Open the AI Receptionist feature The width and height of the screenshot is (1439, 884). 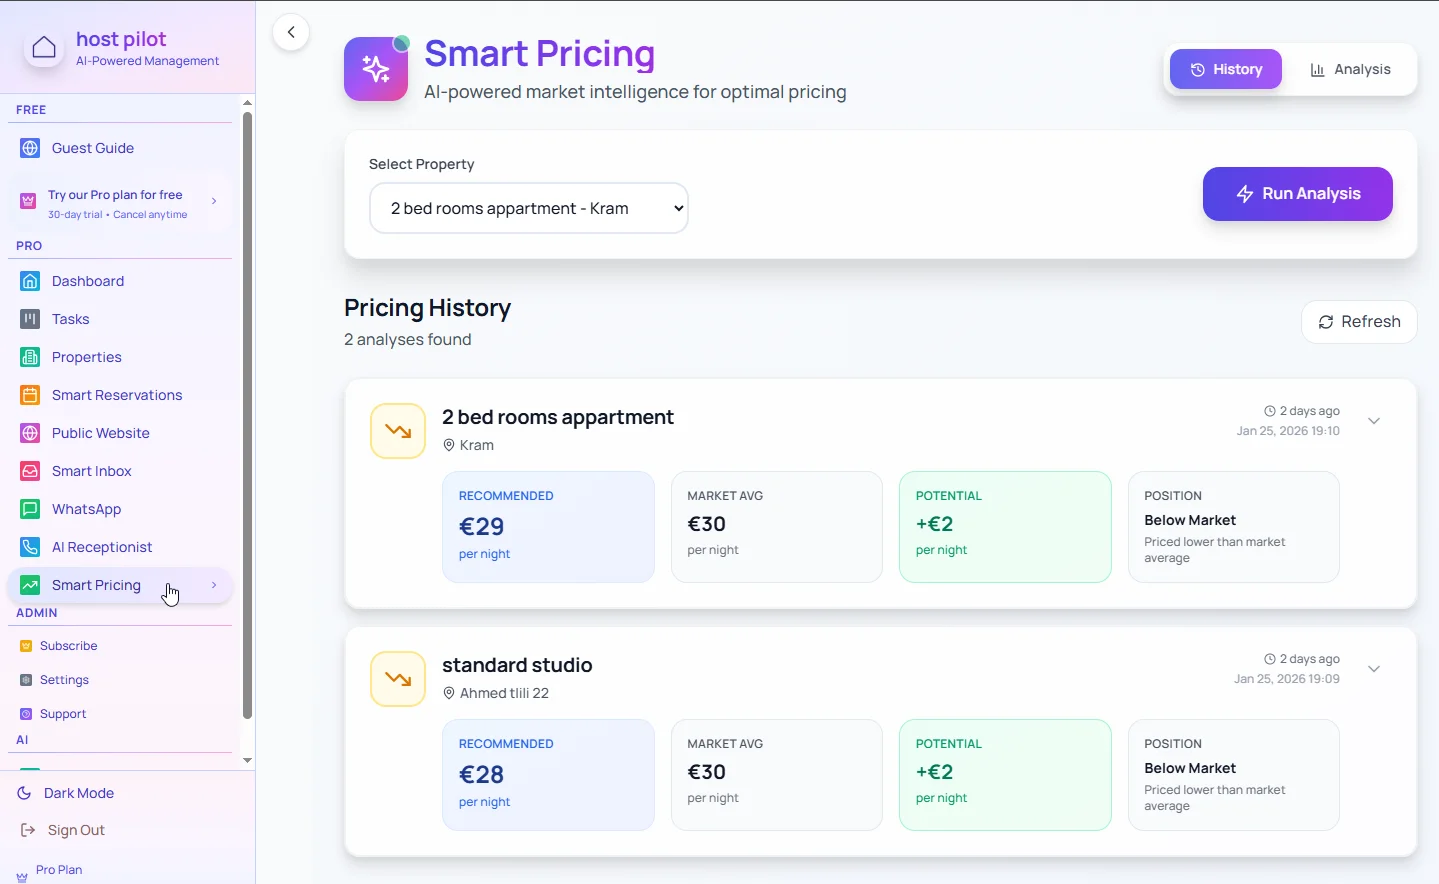tap(28, 547)
